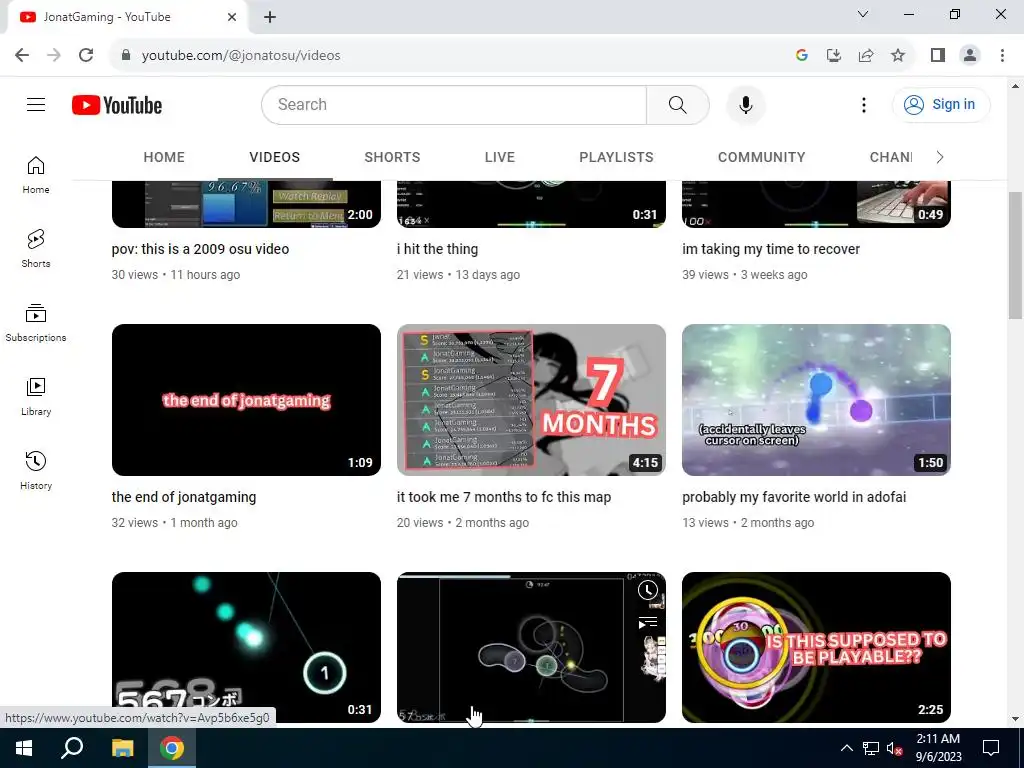Click the Sign in button
Viewport: 1024px width, 768px height.
tap(941, 104)
